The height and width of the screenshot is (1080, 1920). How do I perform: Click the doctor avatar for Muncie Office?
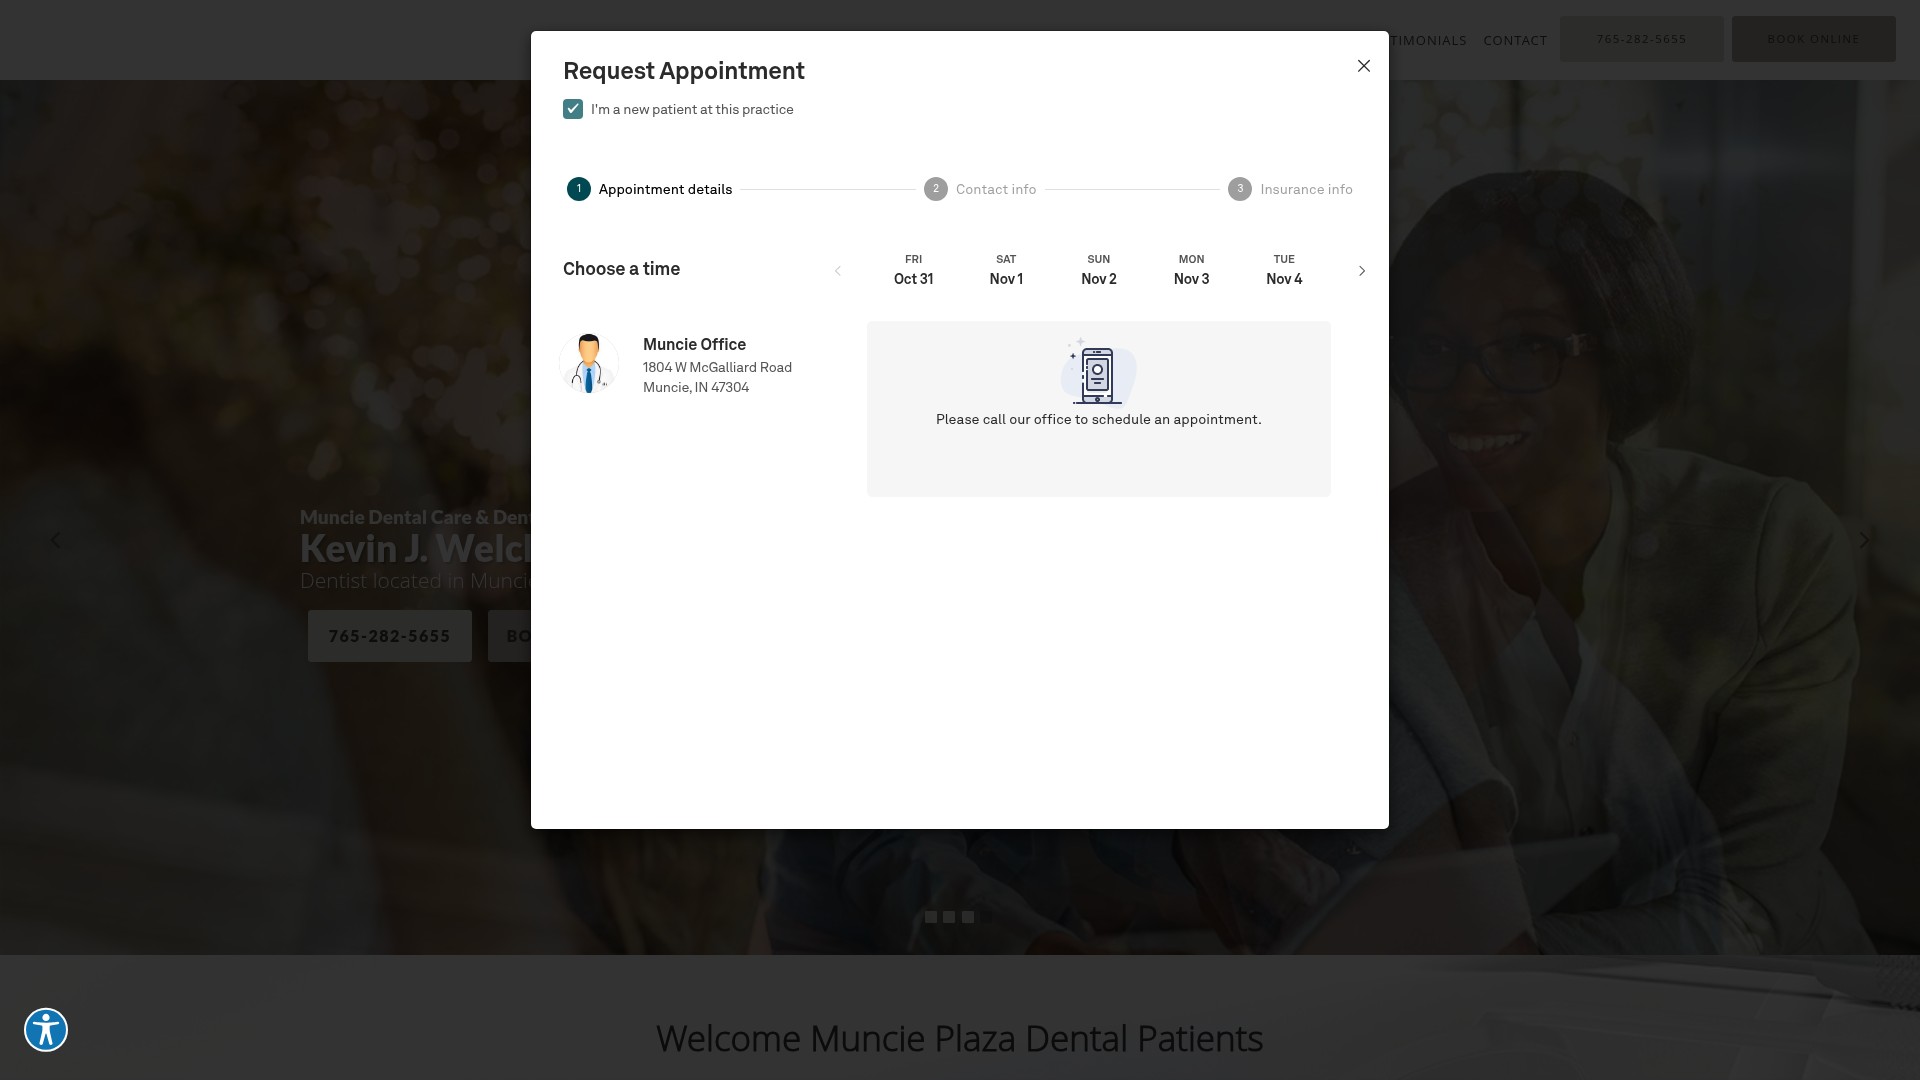(589, 363)
